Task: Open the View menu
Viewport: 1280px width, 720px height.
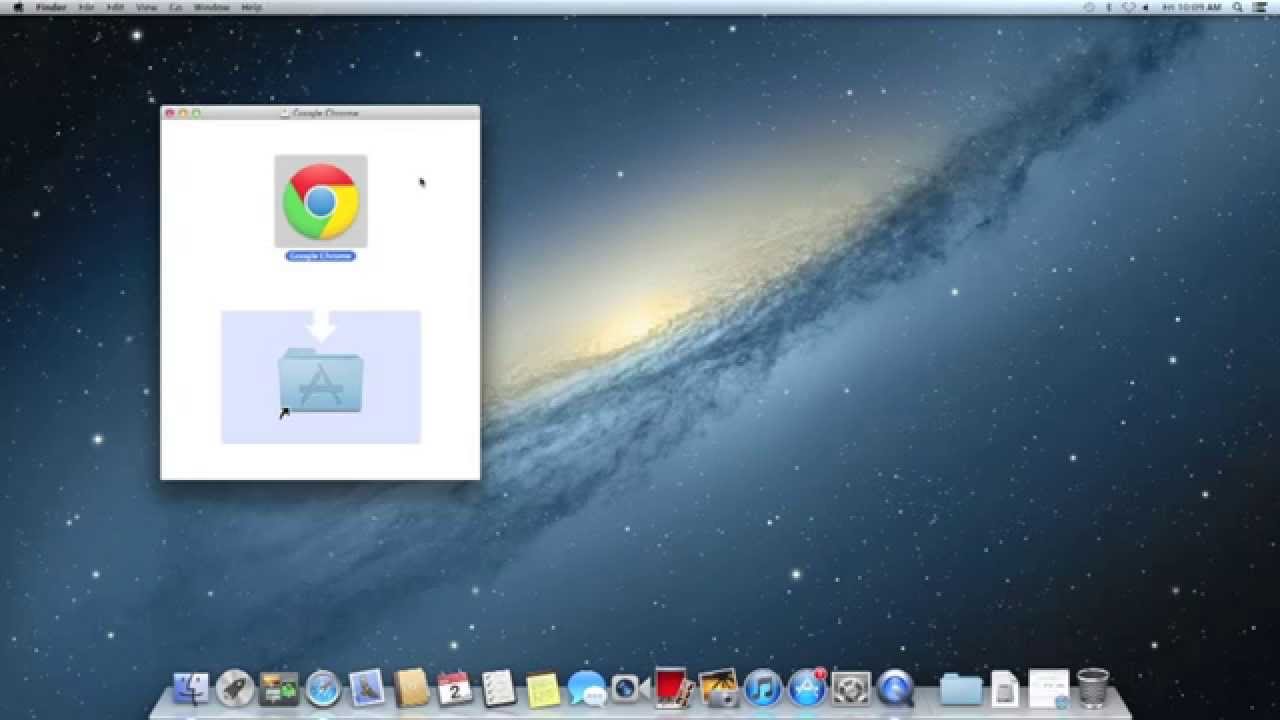Action: [146, 7]
